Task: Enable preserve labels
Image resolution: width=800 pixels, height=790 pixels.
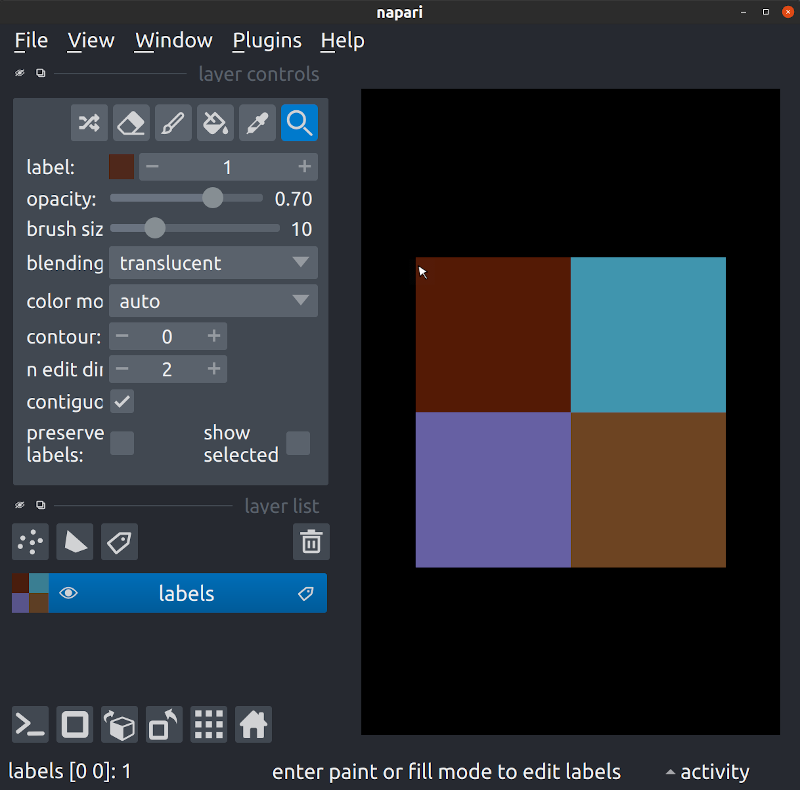Action: 121,443
